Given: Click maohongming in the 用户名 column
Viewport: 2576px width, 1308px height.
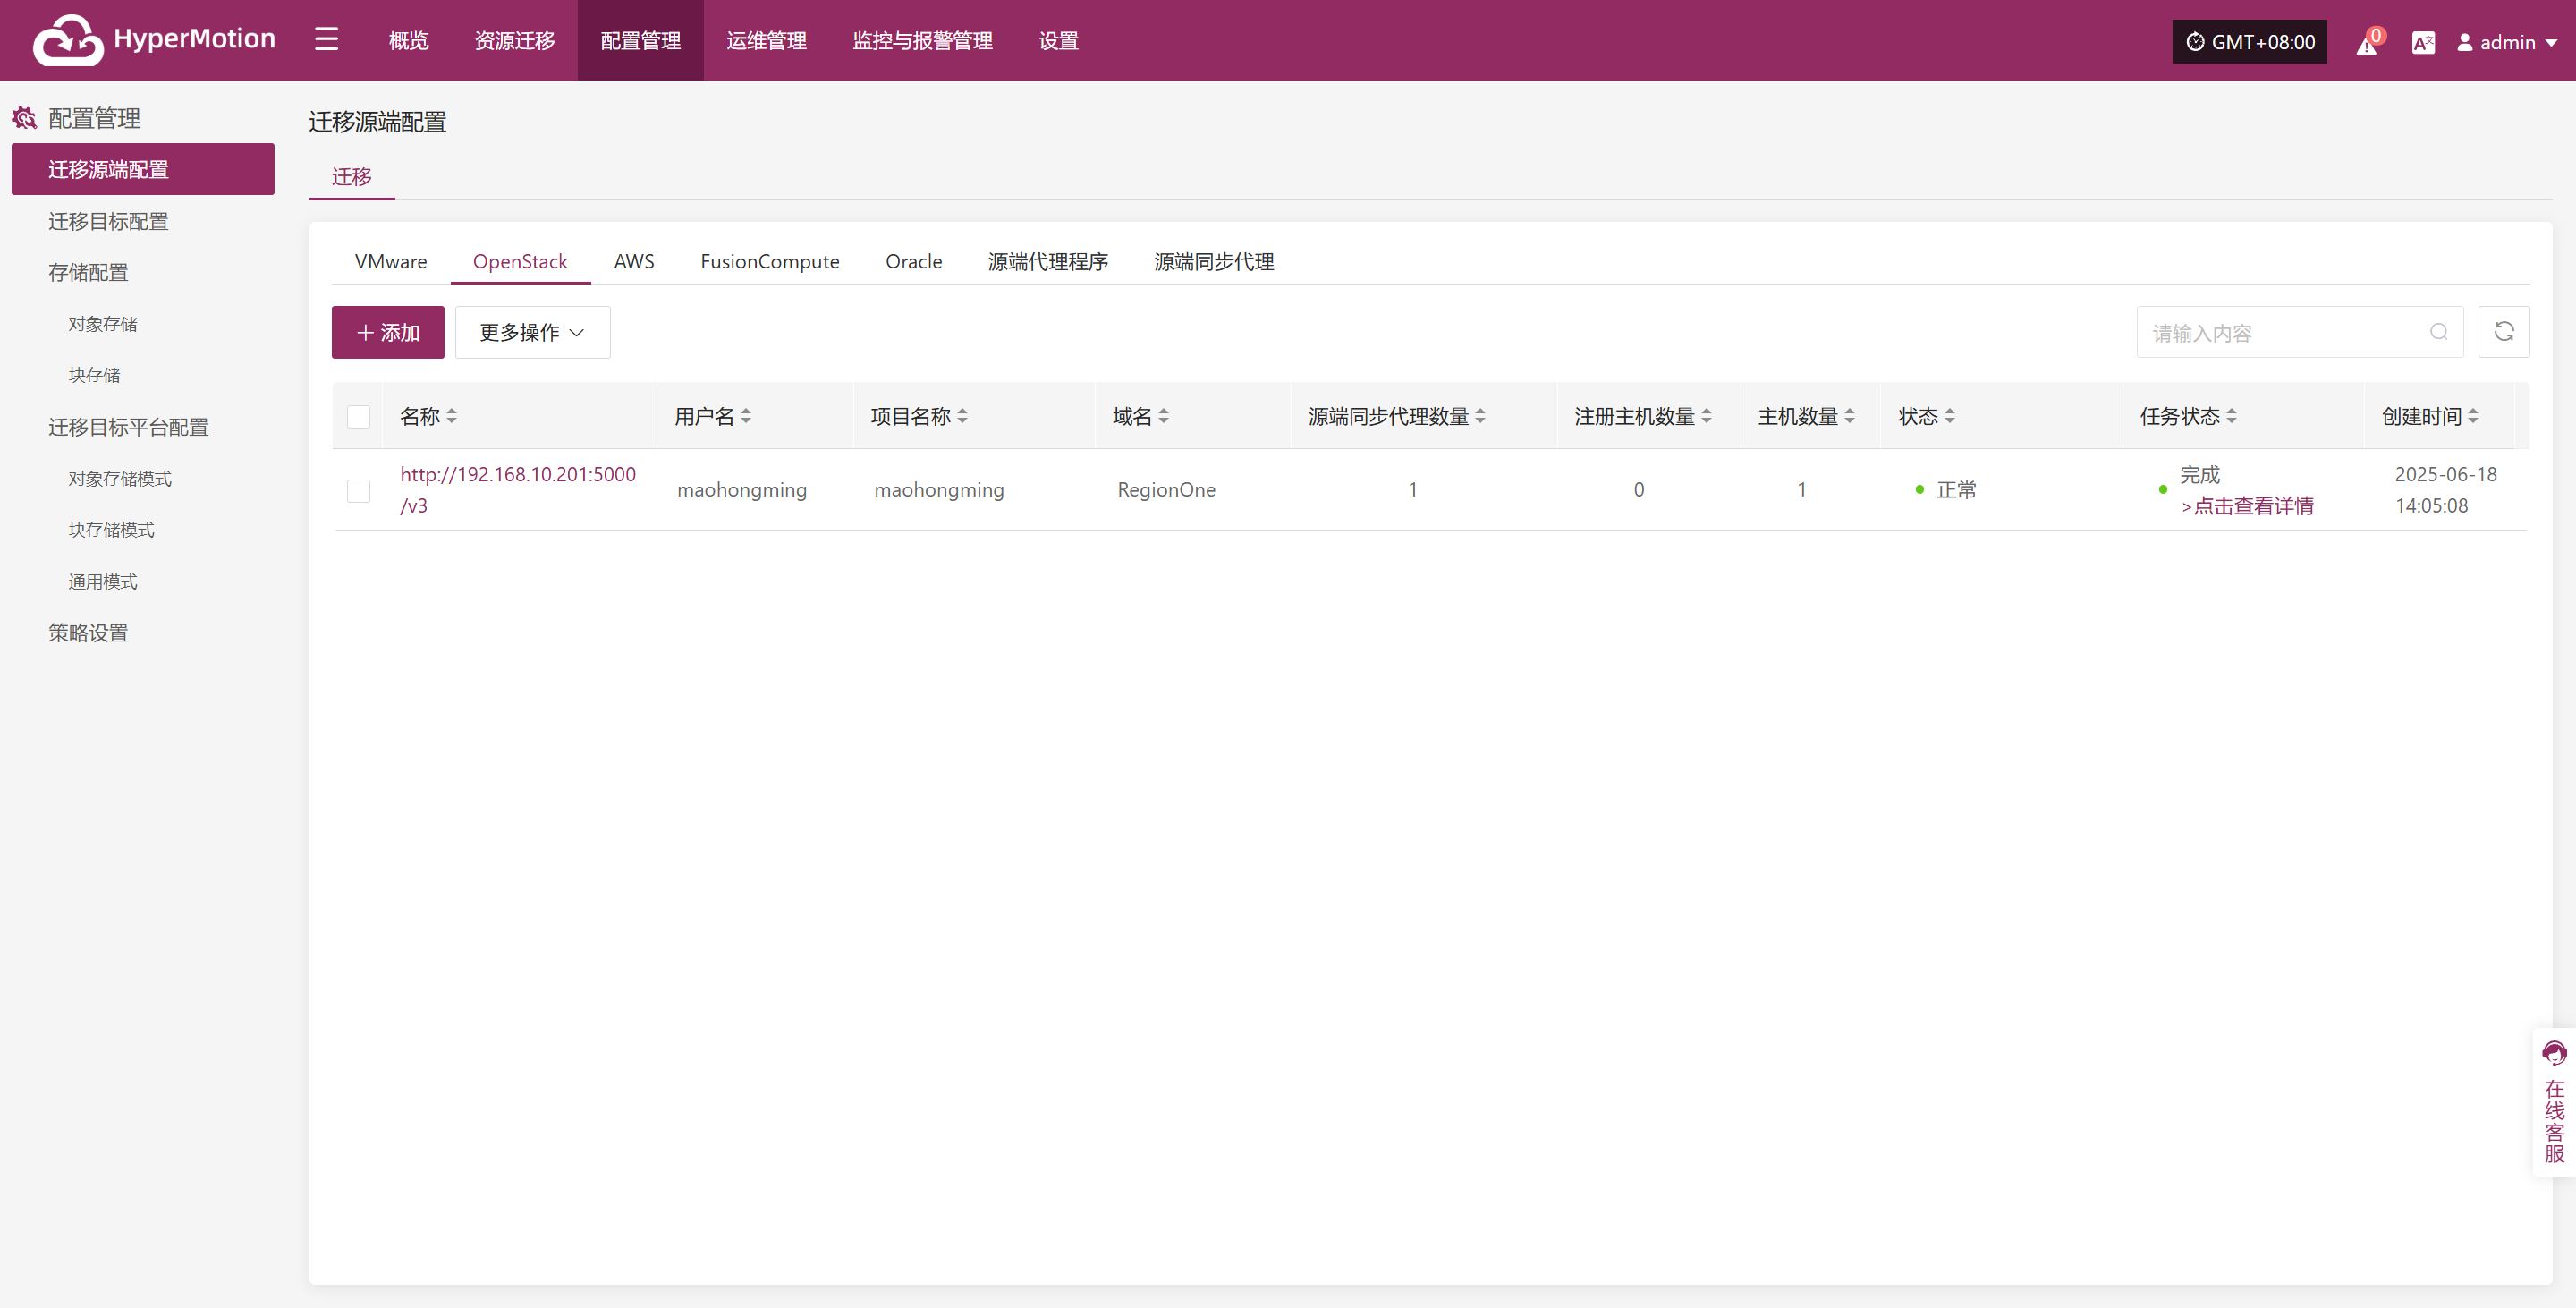Looking at the screenshot, I should [x=742, y=490].
